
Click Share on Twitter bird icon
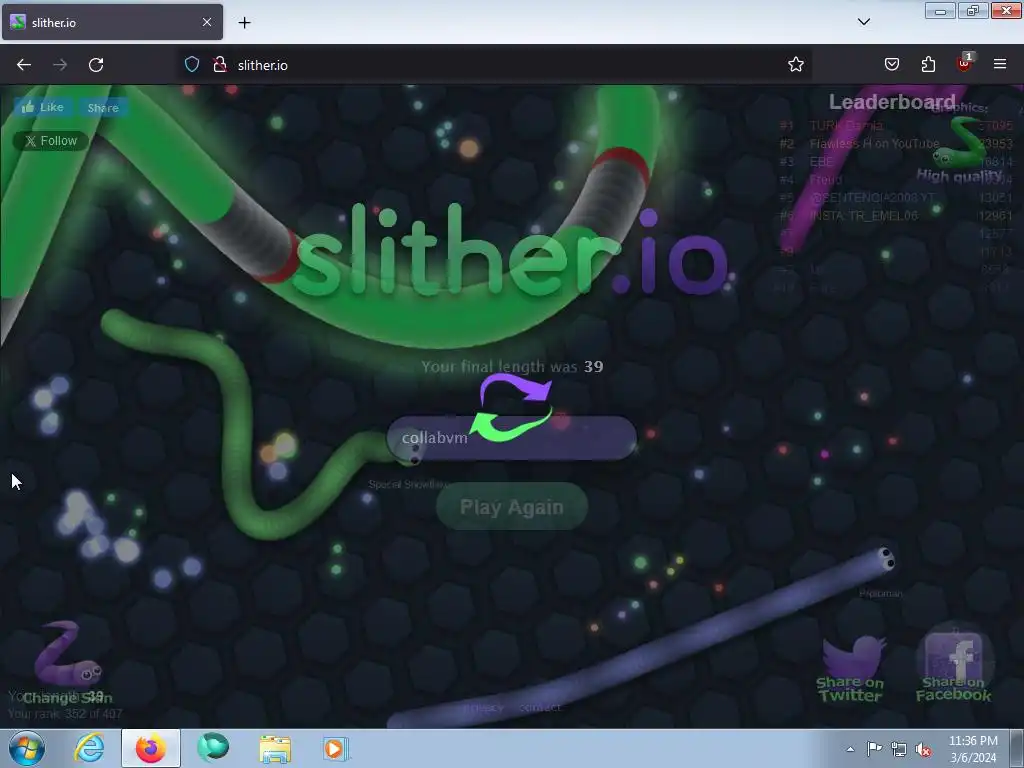tap(850, 669)
